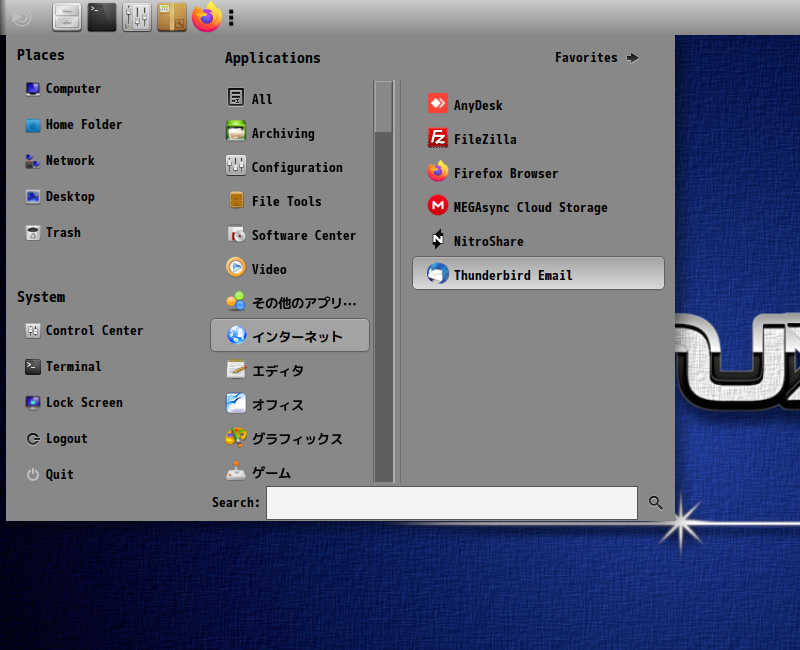Image resolution: width=800 pixels, height=650 pixels.
Task: Open the mixer-style settings panel launcher
Action: click(x=137, y=17)
